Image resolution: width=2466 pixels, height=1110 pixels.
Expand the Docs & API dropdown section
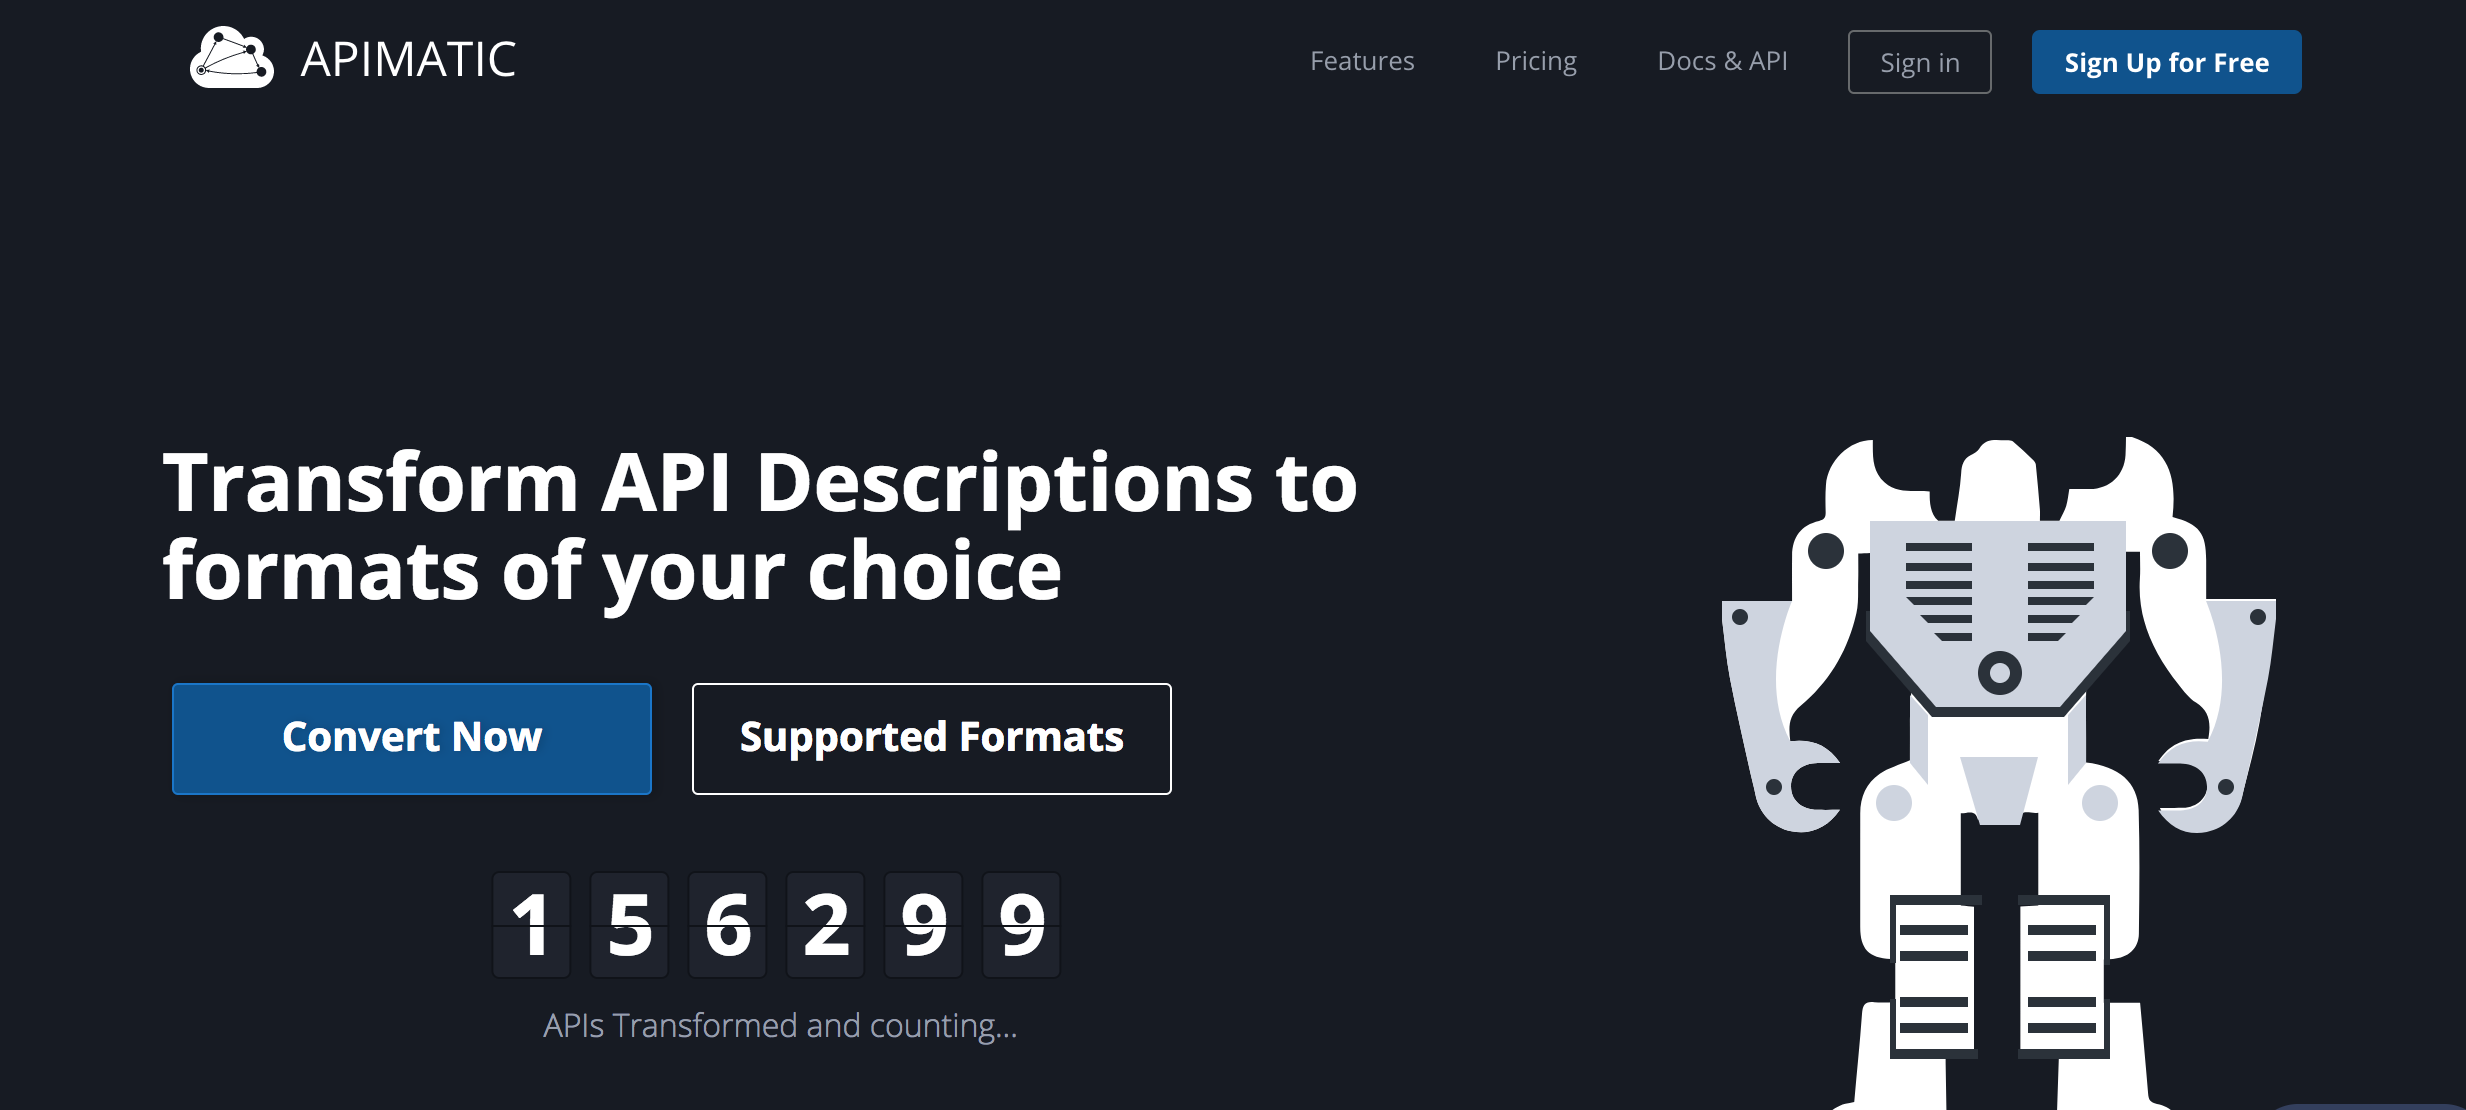pos(1725,60)
